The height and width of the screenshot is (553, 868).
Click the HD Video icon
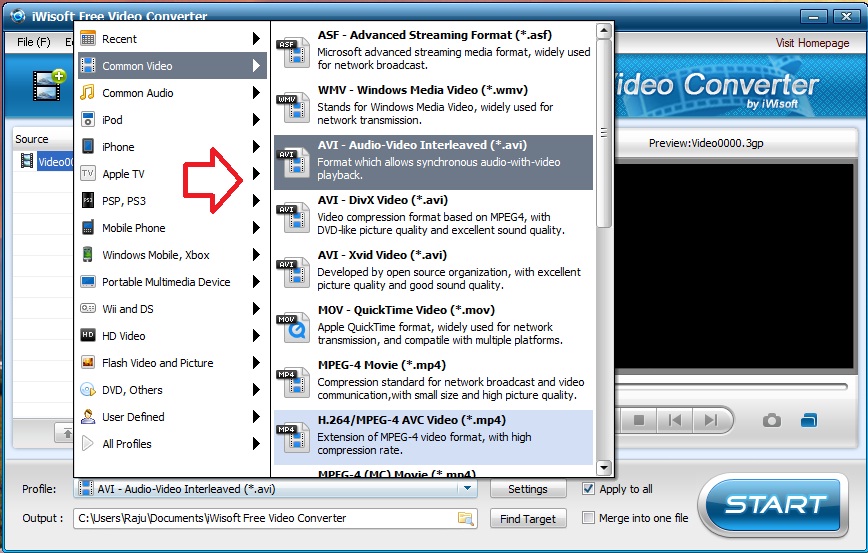pyautogui.click(x=87, y=335)
